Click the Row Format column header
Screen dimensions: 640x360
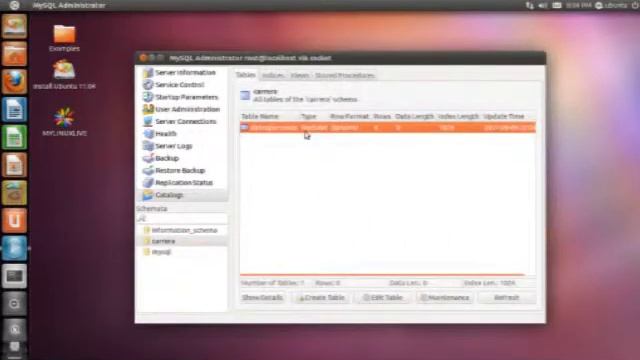[349, 116]
